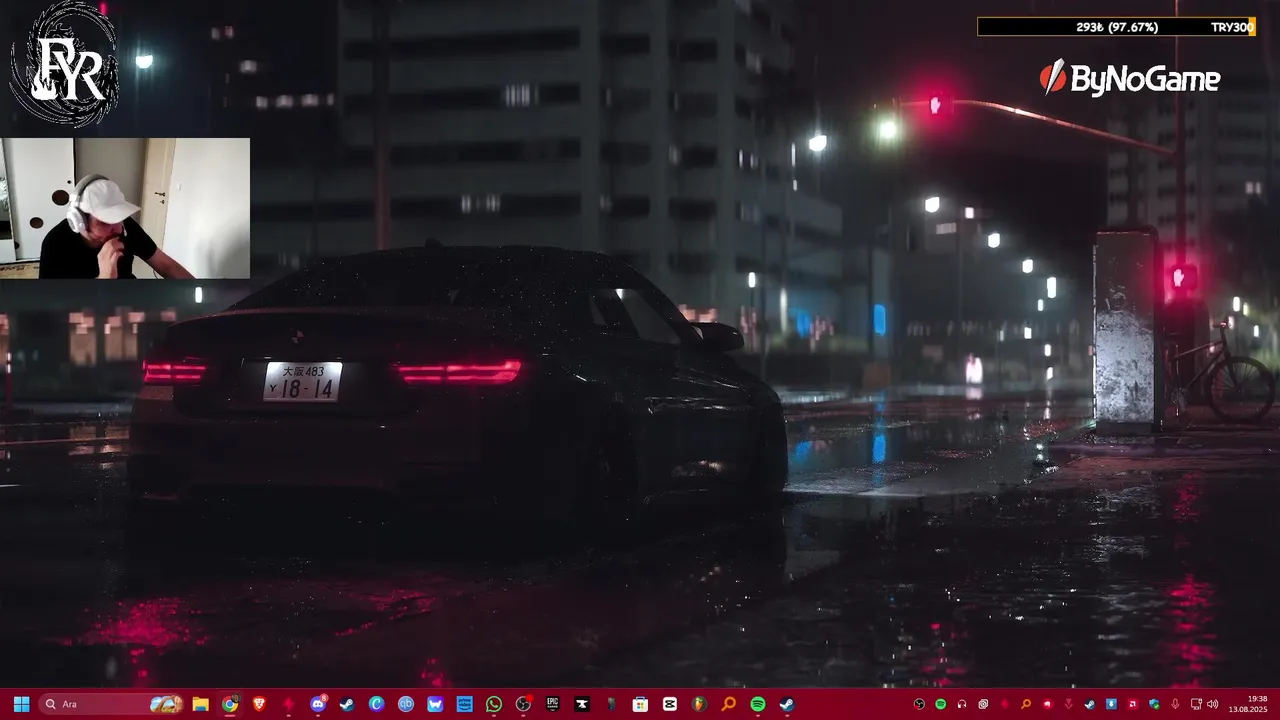Open FL Studio fruit icon

pos(699,704)
